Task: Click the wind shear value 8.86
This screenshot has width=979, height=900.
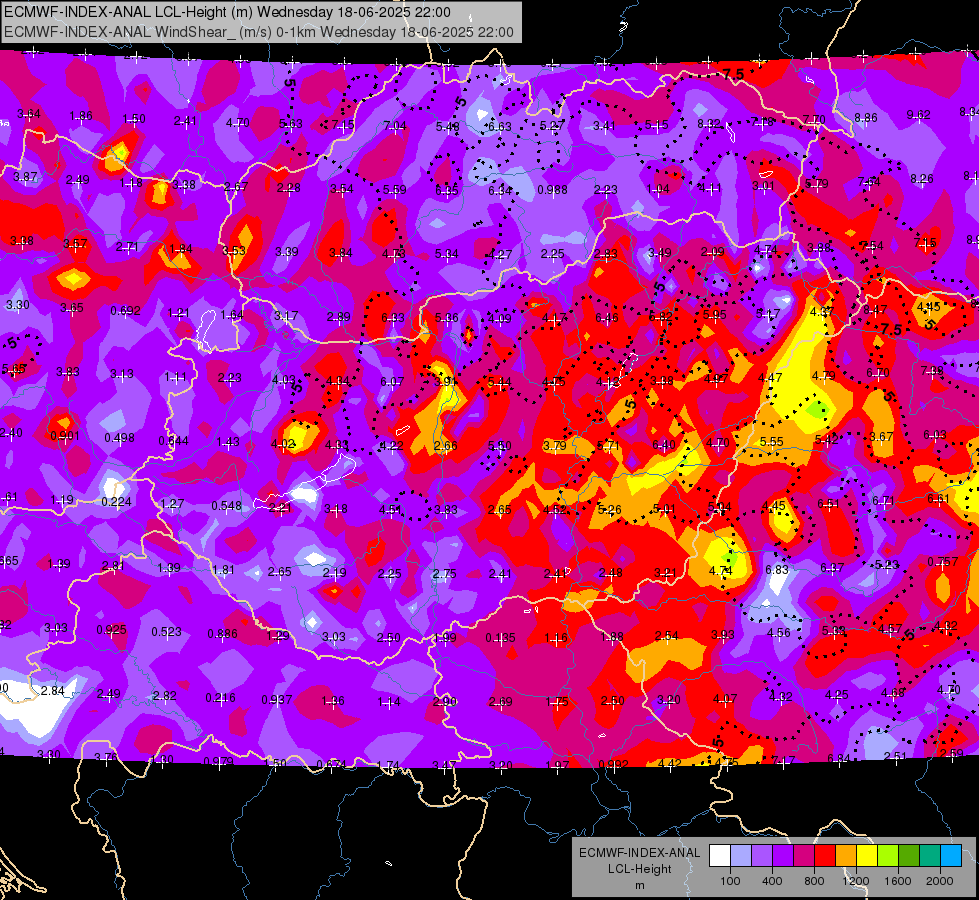Action: (x=866, y=117)
